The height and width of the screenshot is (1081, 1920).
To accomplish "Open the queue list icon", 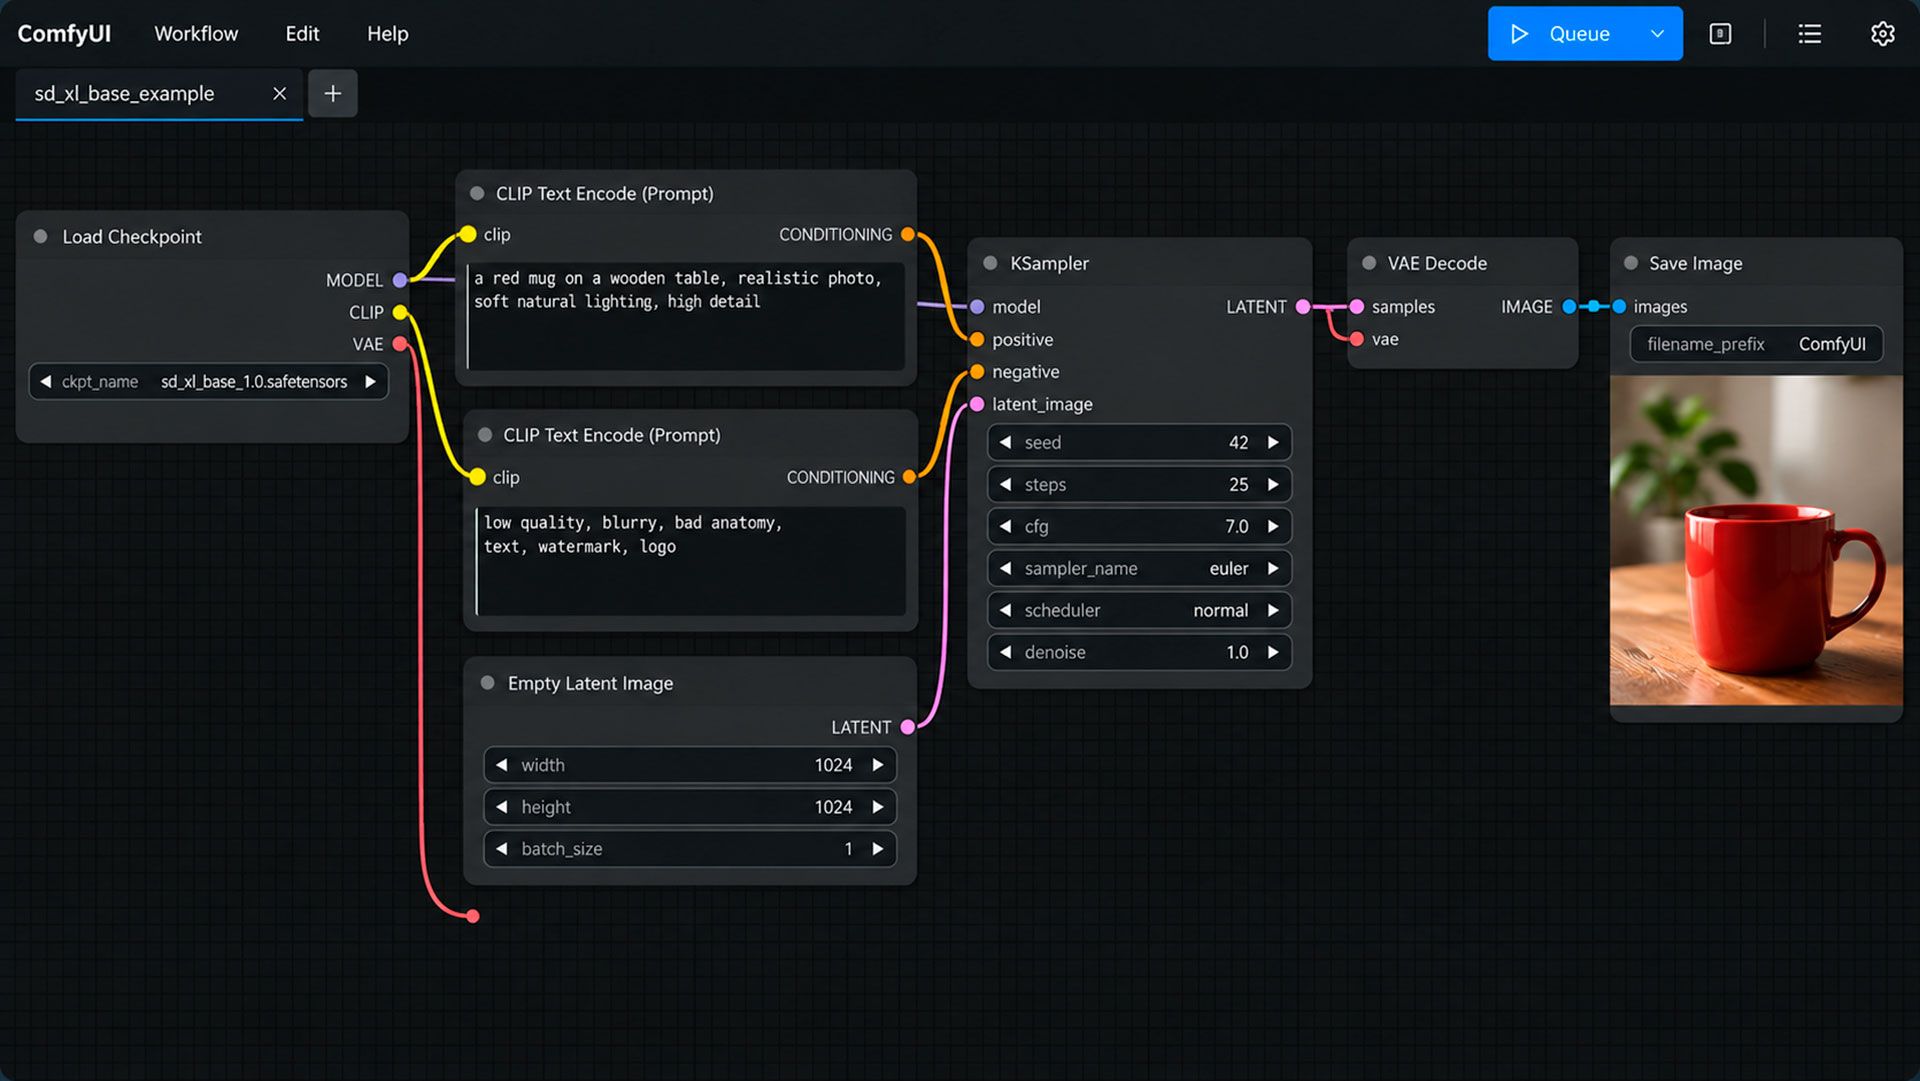I will point(1809,34).
